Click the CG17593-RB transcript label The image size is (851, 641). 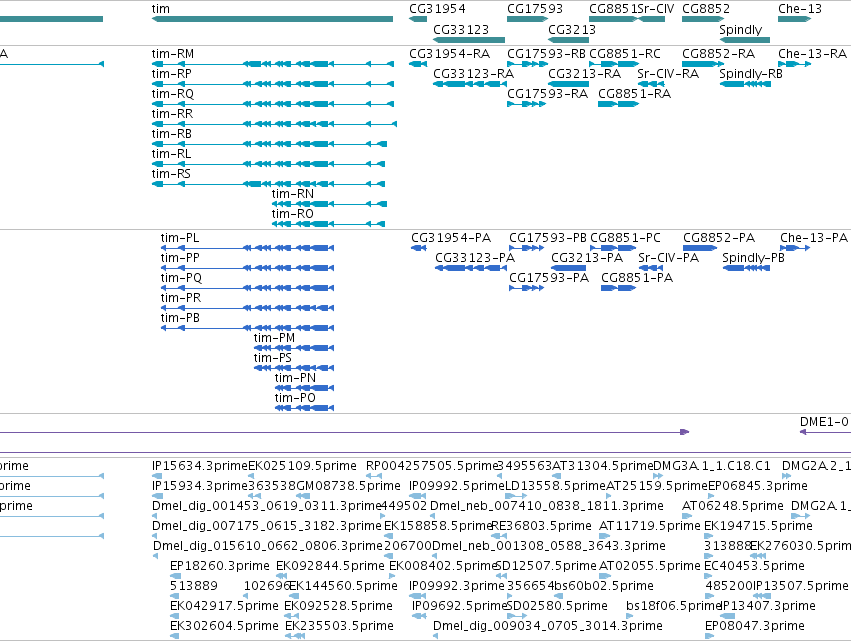[x=546, y=54]
